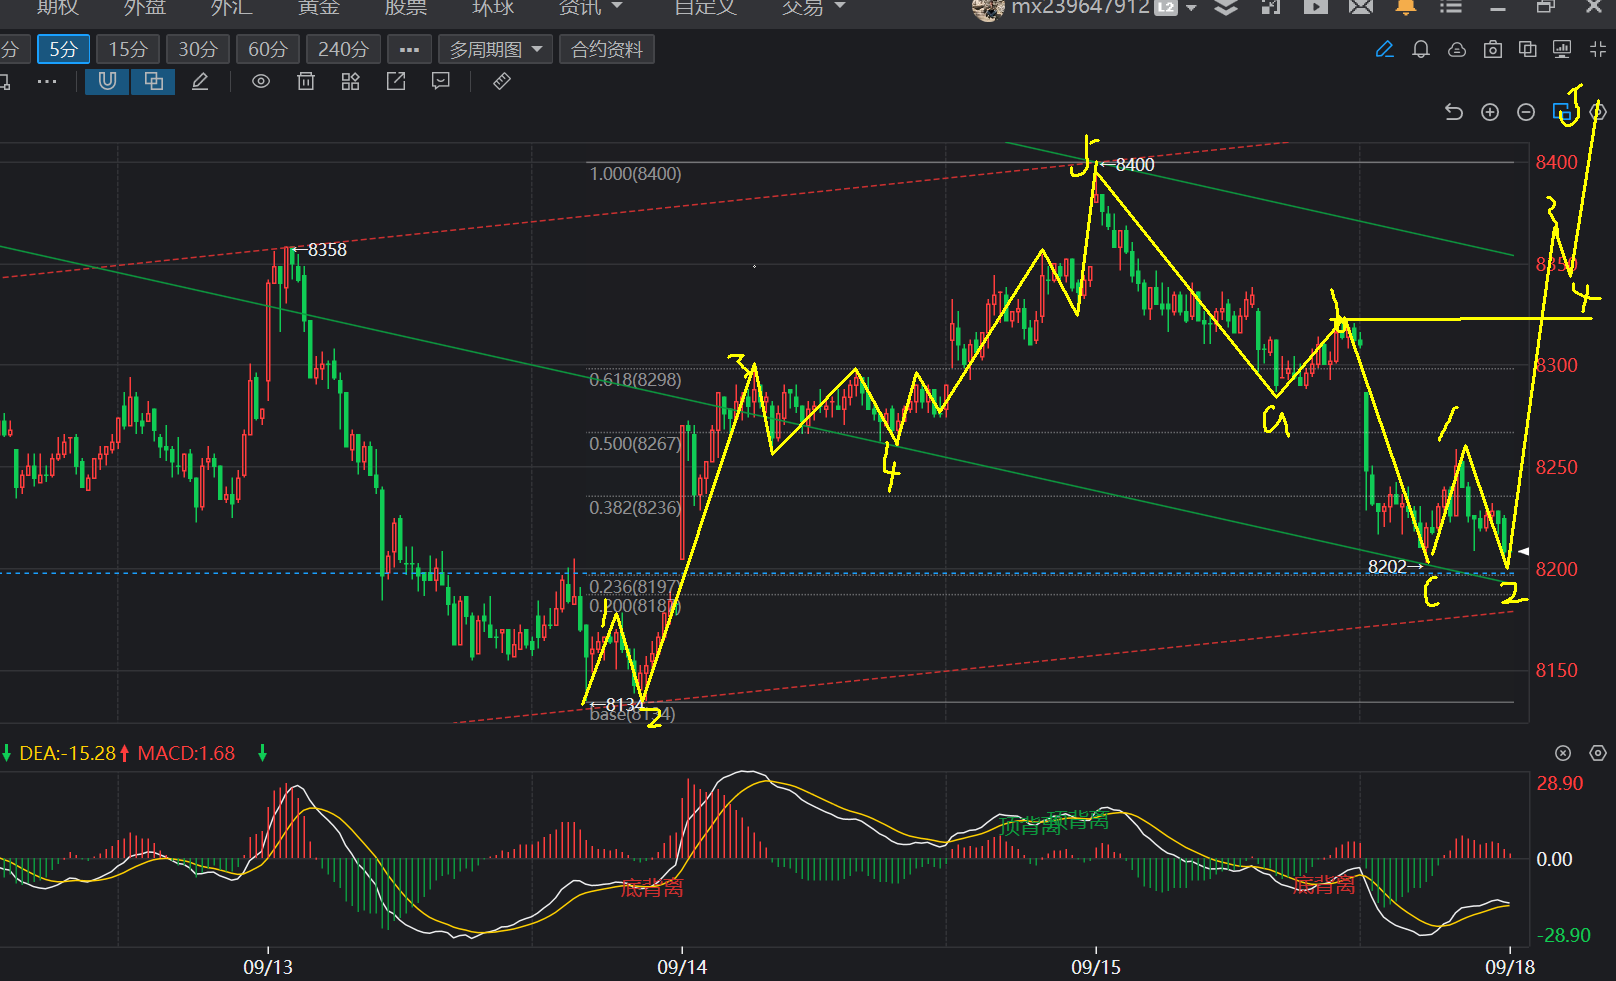Zoom in the chart with plus icon
This screenshot has width=1616, height=981.
pyautogui.click(x=1490, y=112)
